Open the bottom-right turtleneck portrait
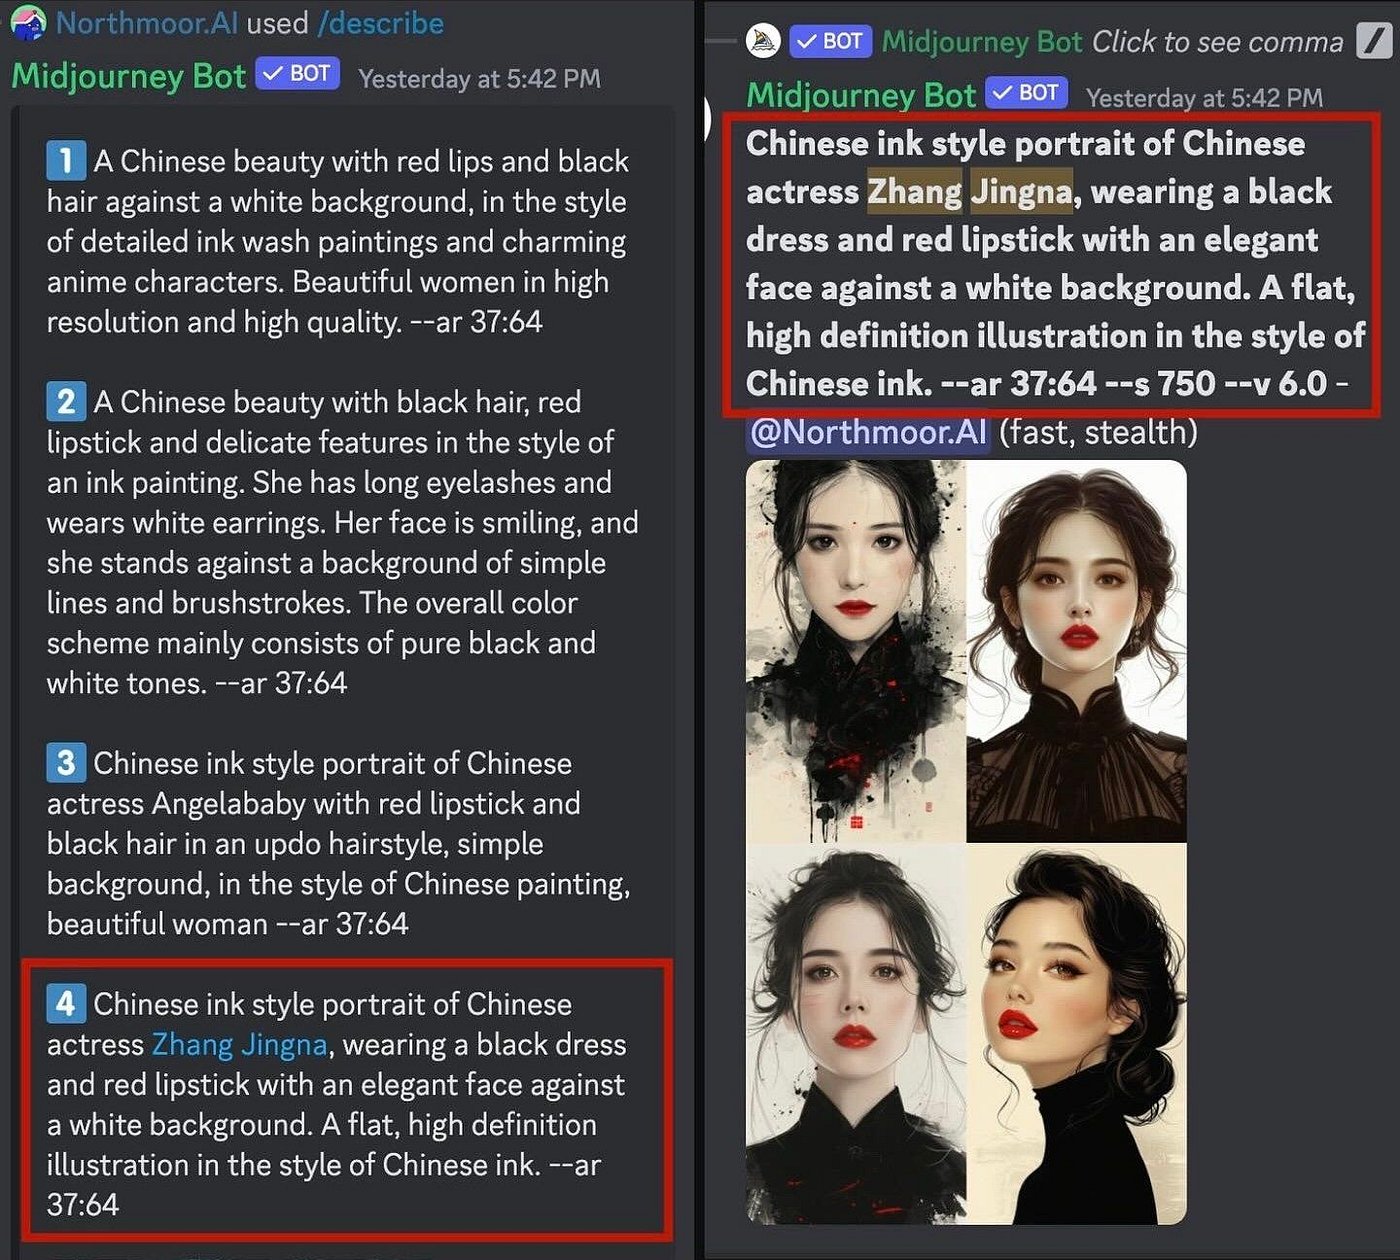Image resolution: width=1400 pixels, height=1260 pixels. [1077, 1034]
